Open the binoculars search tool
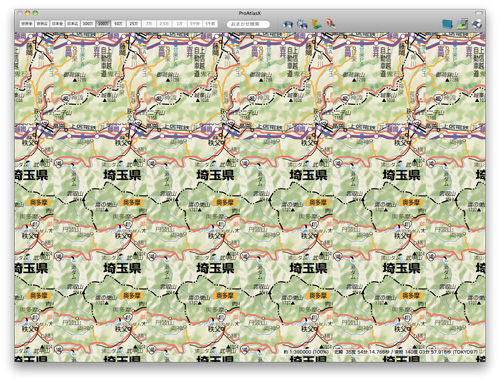 point(288,24)
